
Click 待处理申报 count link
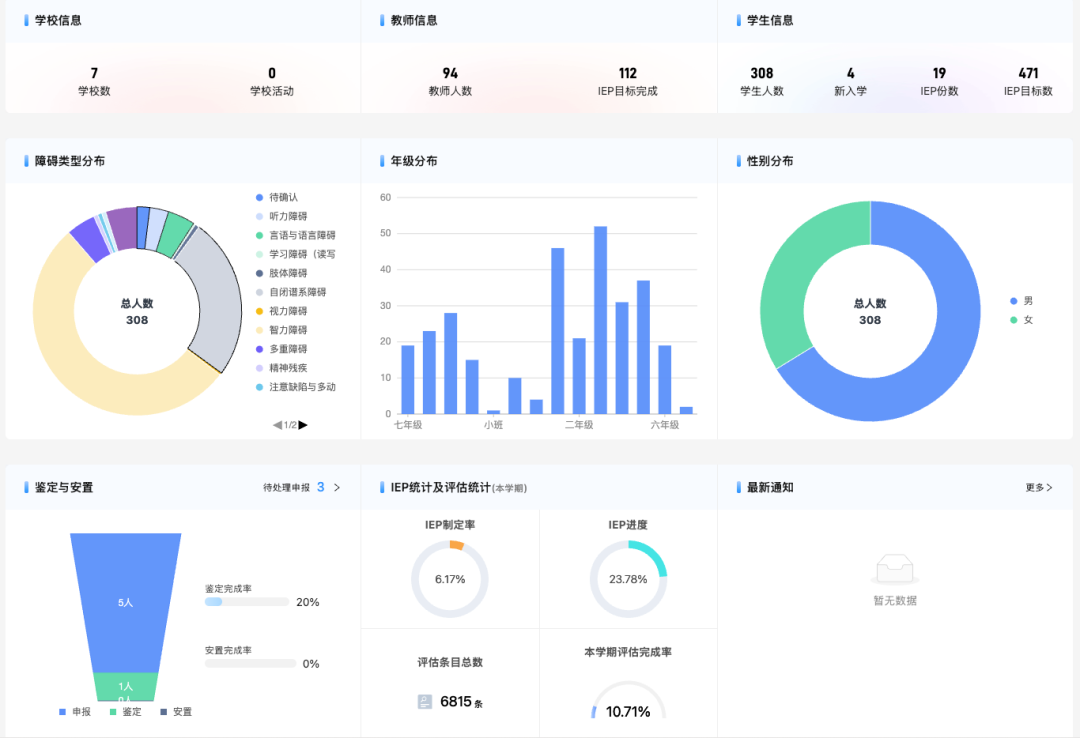[x=321, y=487]
